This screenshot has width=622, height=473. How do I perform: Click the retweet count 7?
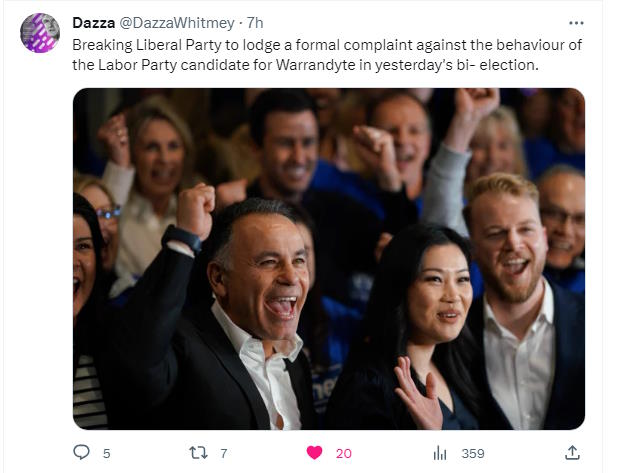(x=224, y=453)
